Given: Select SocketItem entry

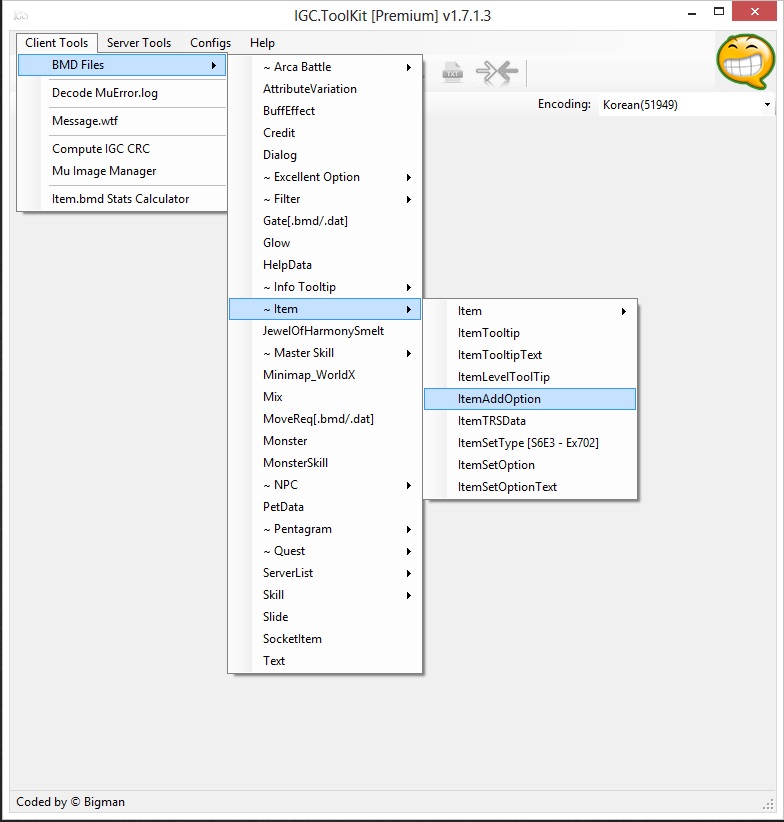Looking at the screenshot, I should pos(325,640).
